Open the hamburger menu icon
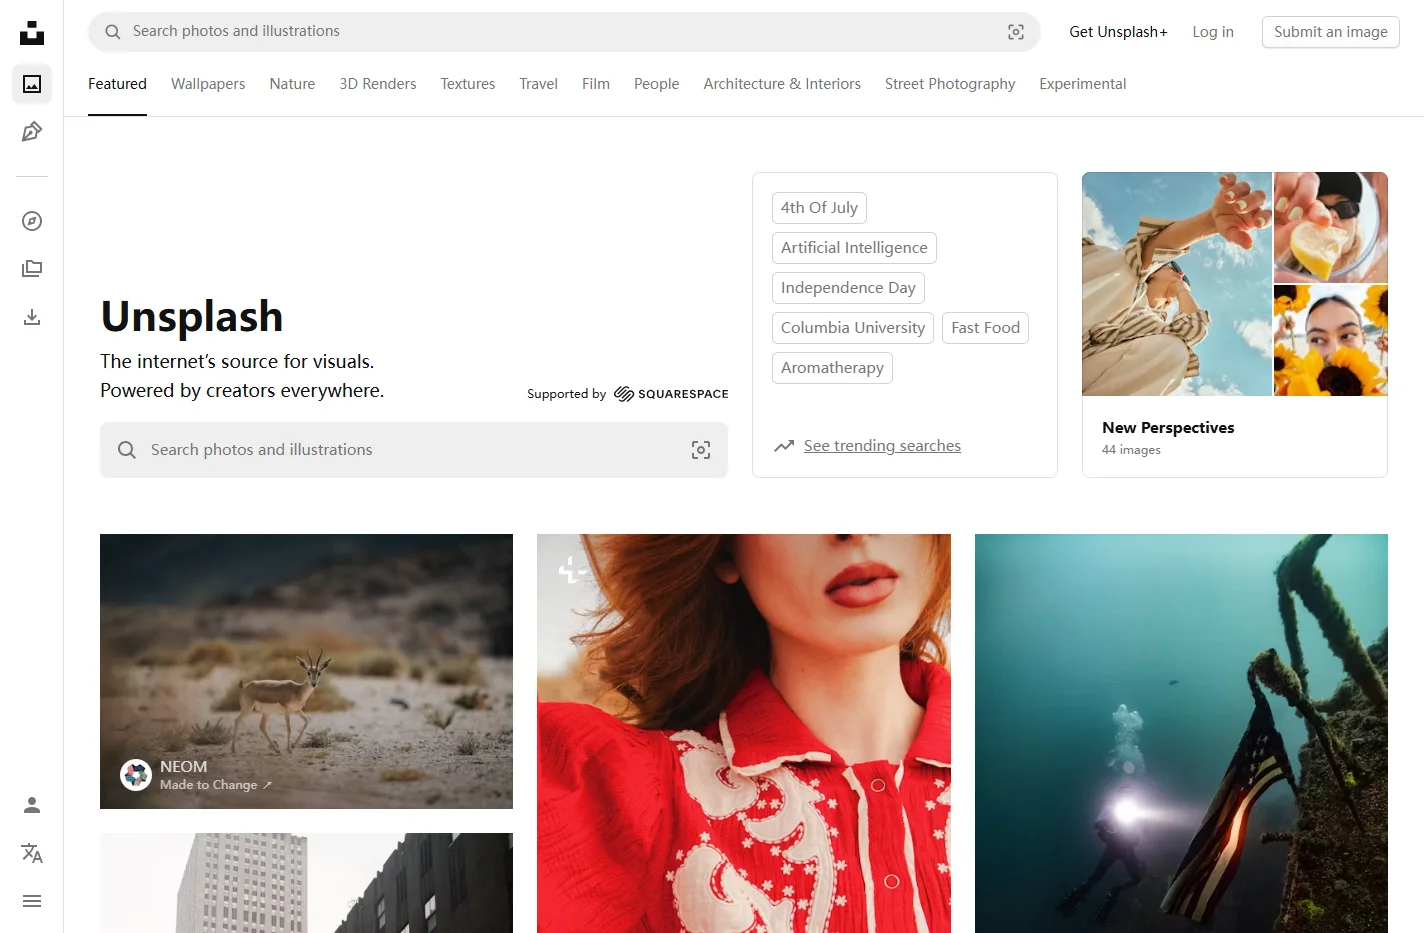1424x933 pixels. pyautogui.click(x=32, y=901)
